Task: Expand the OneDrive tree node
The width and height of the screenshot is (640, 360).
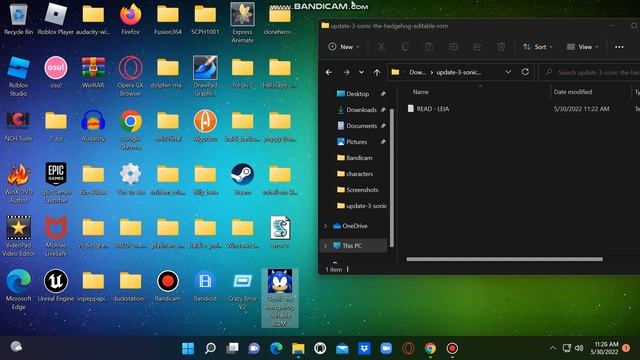Action: click(325, 226)
